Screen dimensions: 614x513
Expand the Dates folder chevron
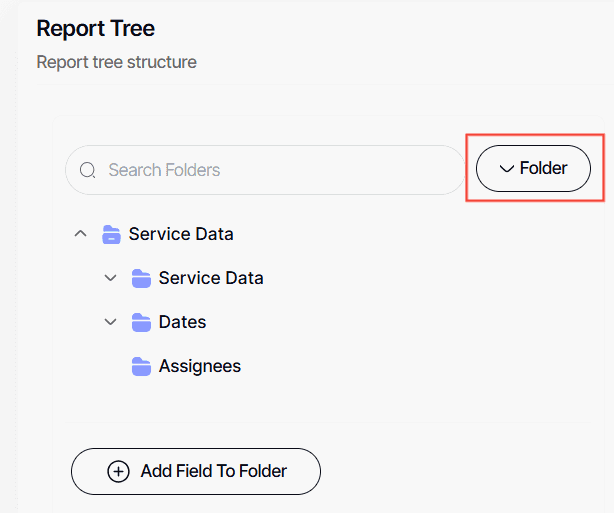tap(110, 322)
